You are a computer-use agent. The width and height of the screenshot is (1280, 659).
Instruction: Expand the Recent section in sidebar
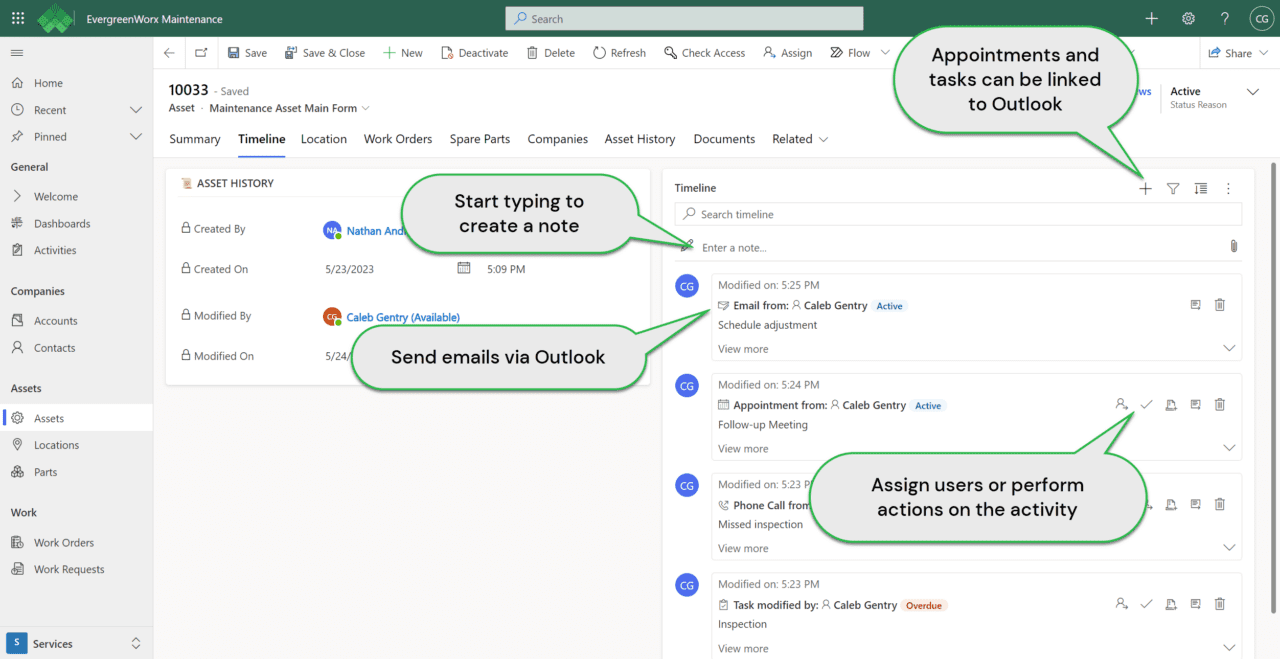tap(136, 110)
